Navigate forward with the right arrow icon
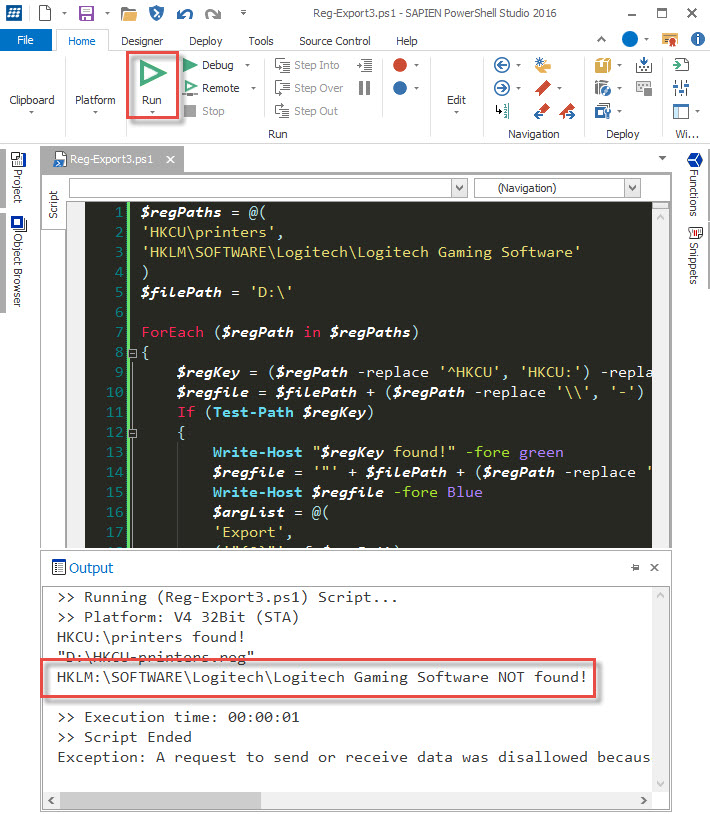Screen dimensions: 710x814 (501, 88)
